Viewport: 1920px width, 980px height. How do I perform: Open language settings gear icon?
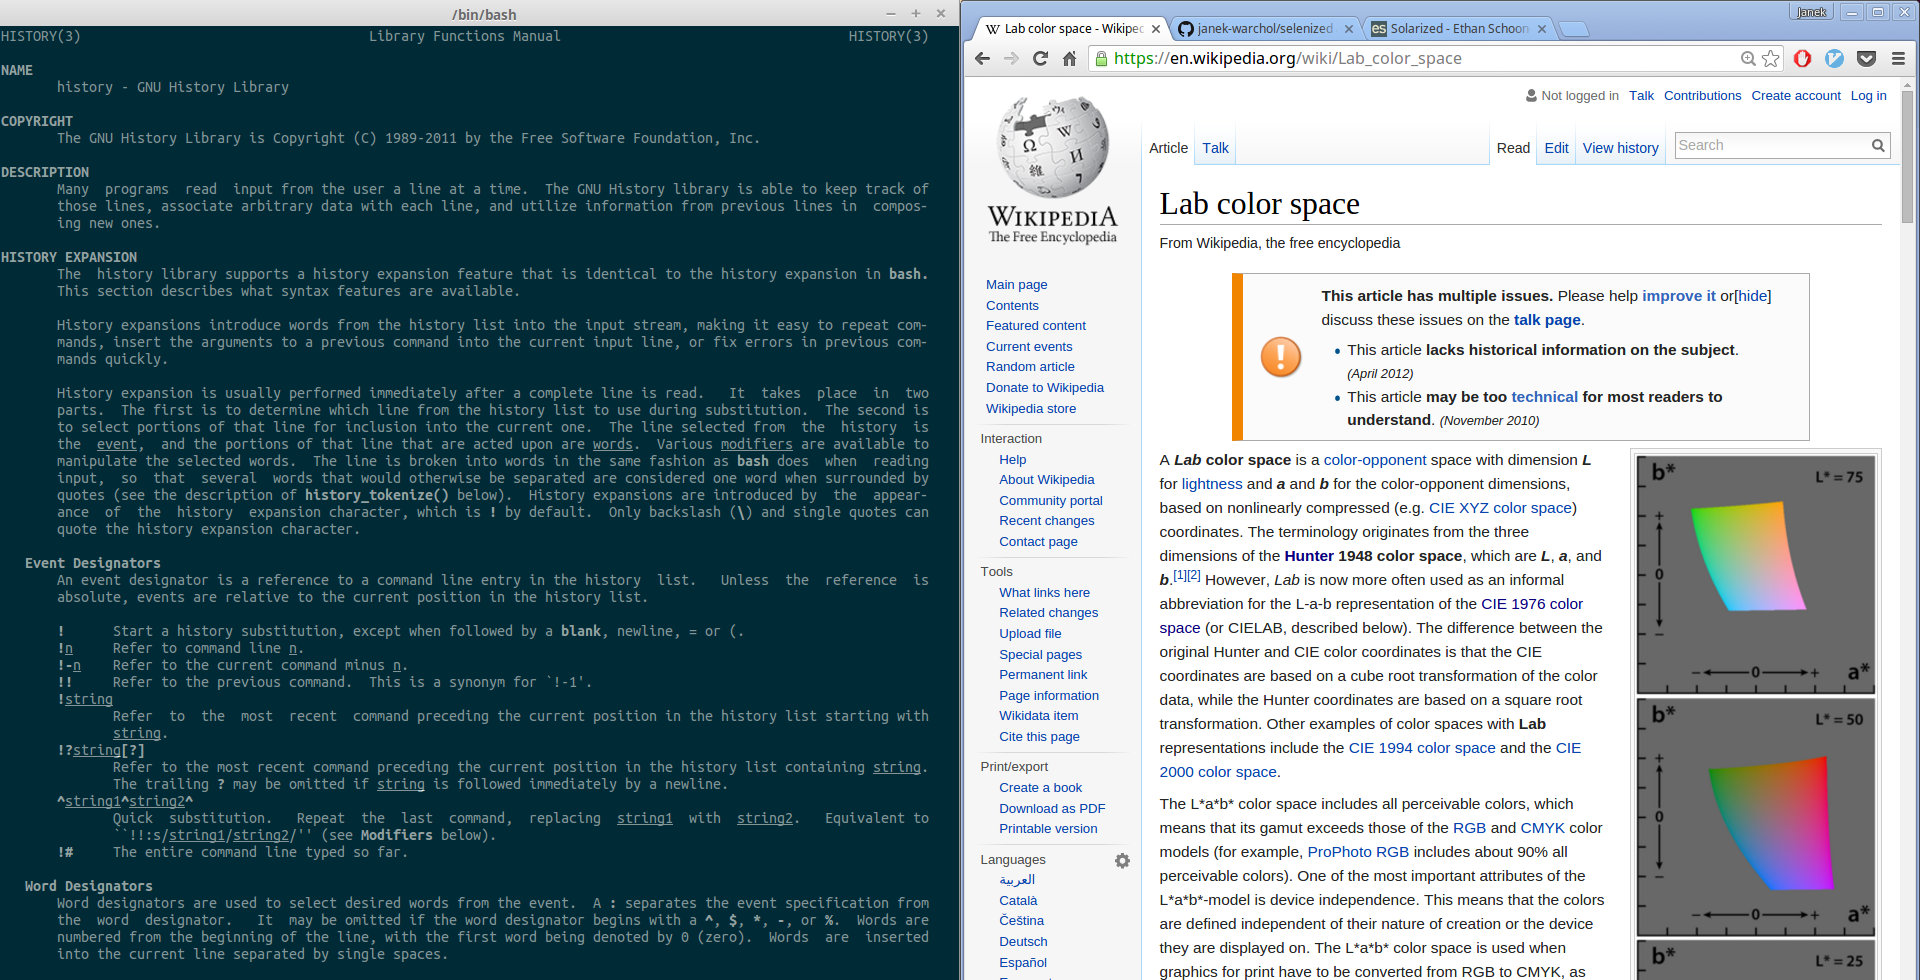(1122, 861)
